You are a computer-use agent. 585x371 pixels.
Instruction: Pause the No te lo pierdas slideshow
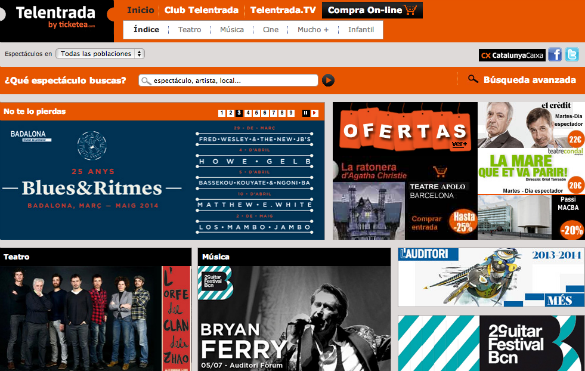pyautogui.click(x=306, y=113)
